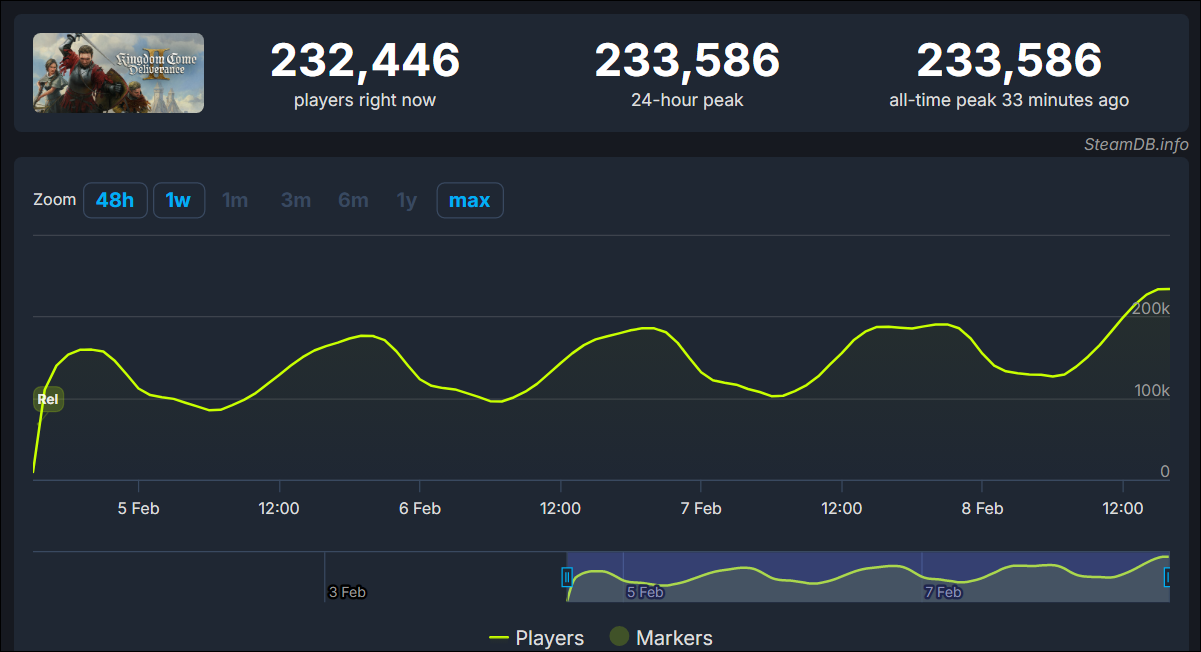This screenshot has height=652, width=1201.
Task: Pick the 3m zoom option
Action: (x=295, y=200)
